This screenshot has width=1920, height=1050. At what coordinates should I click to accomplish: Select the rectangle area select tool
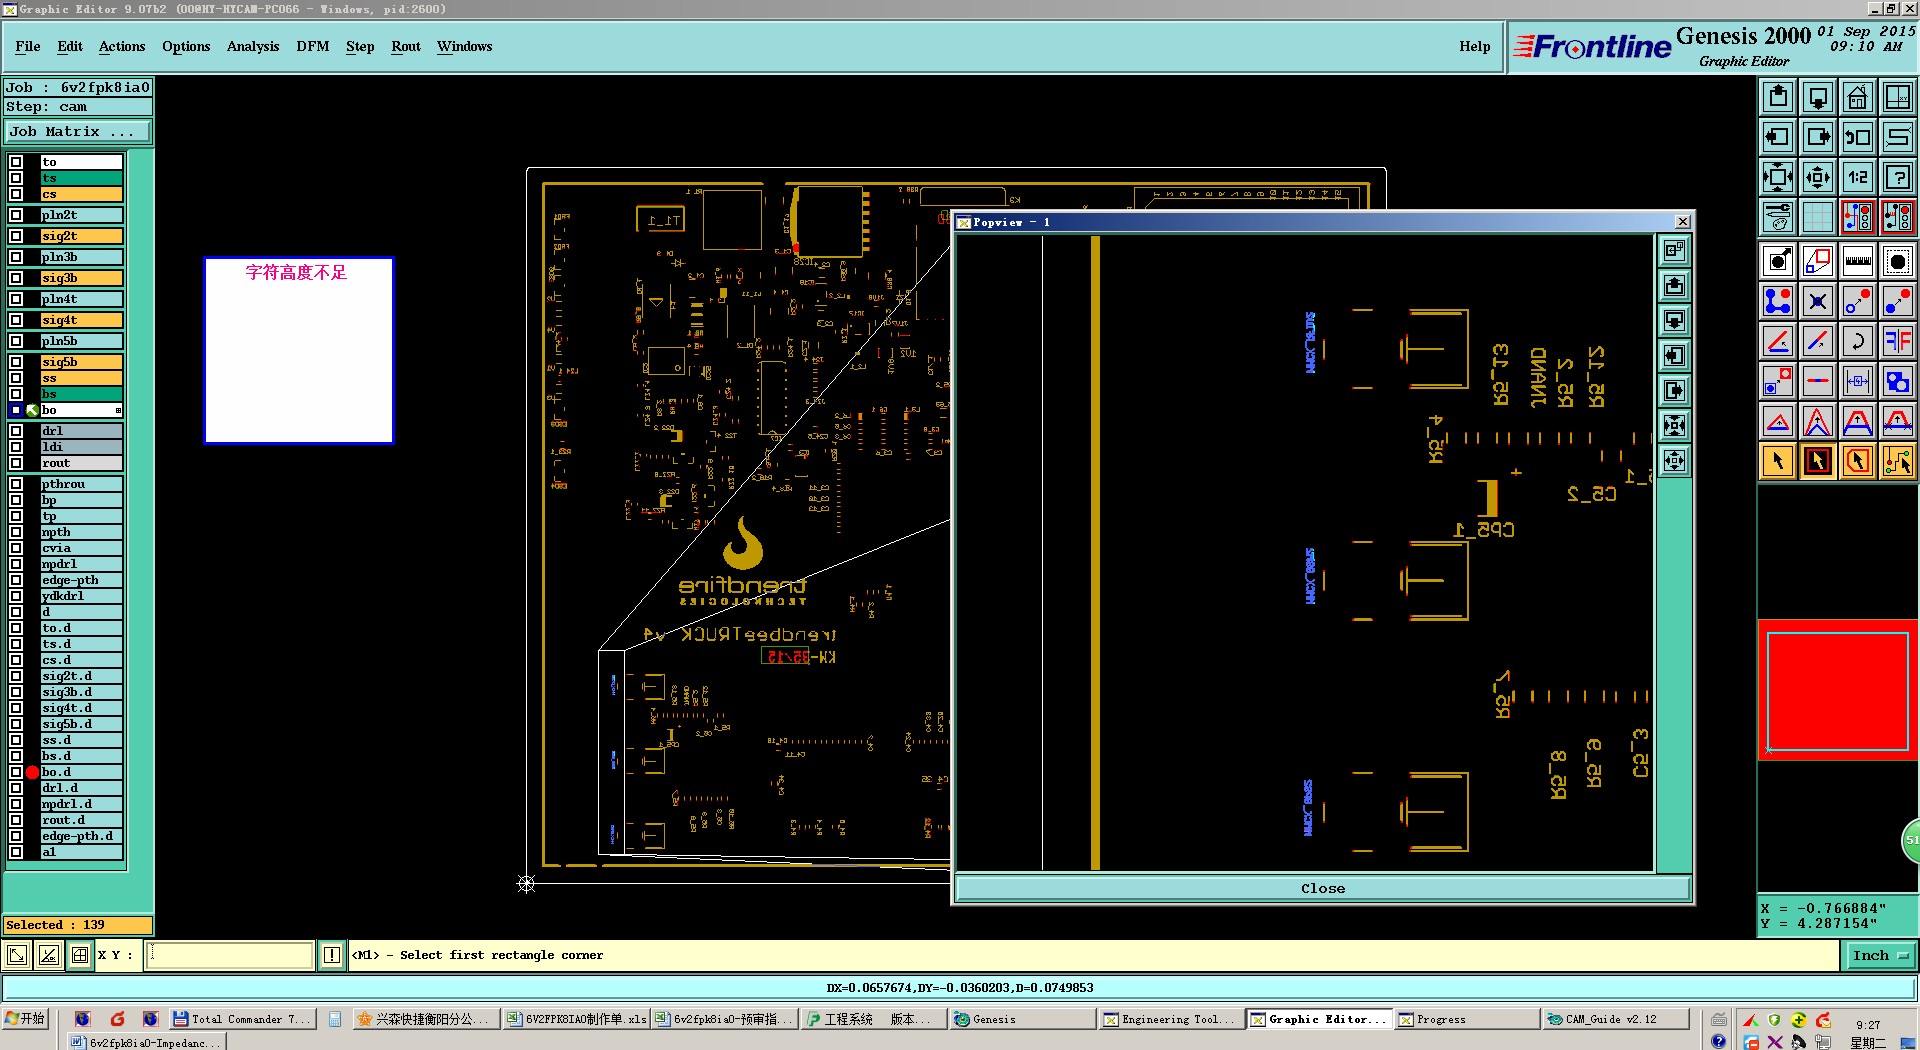[1818, 461]
